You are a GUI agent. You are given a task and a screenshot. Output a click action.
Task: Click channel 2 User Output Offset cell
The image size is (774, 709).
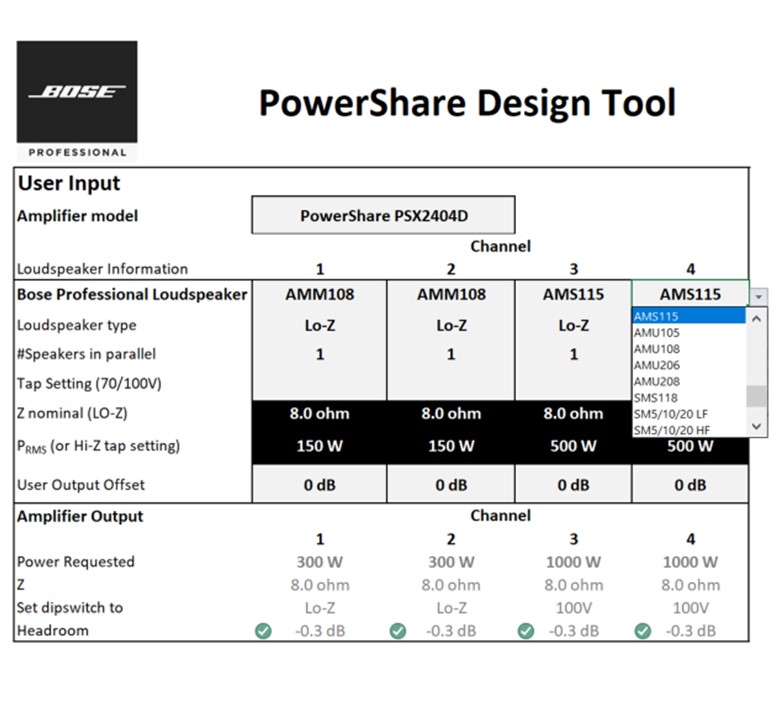tap(450, 485)
